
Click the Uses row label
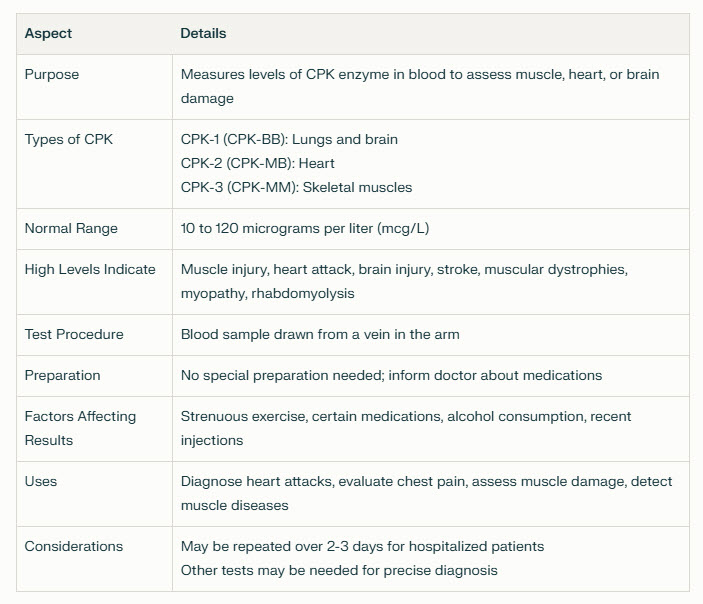click(41, 482)
